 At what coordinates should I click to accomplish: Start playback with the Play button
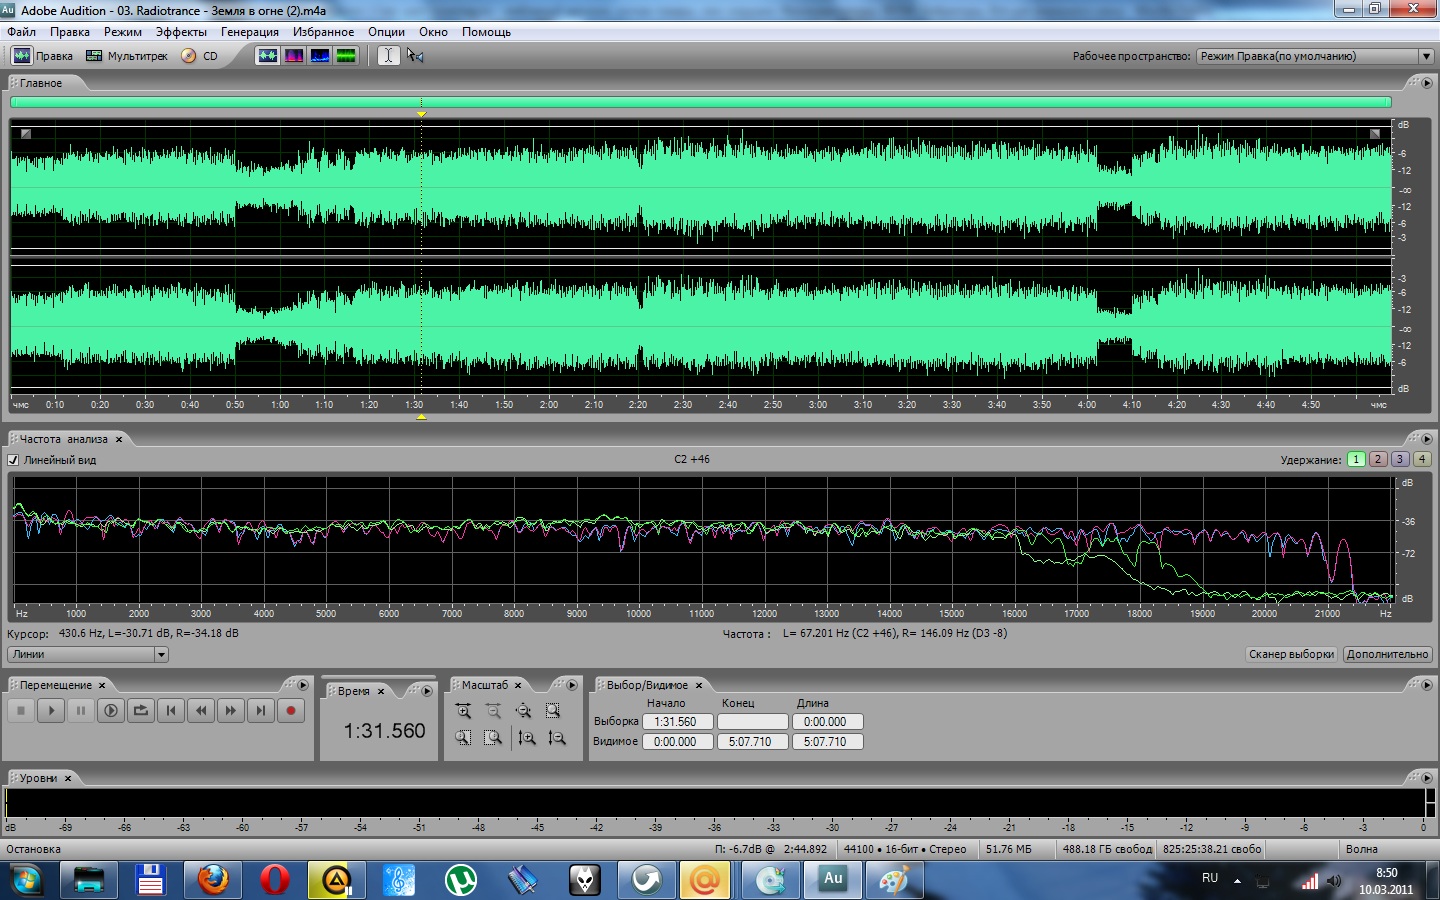click(51, 710)
